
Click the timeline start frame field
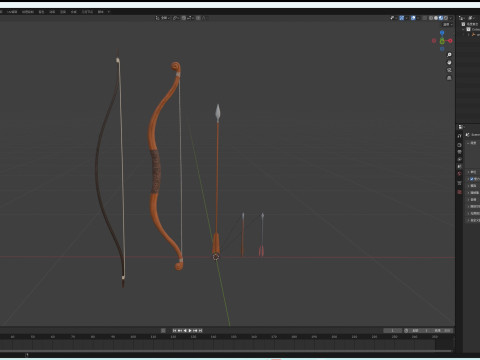tap(421, 330)
